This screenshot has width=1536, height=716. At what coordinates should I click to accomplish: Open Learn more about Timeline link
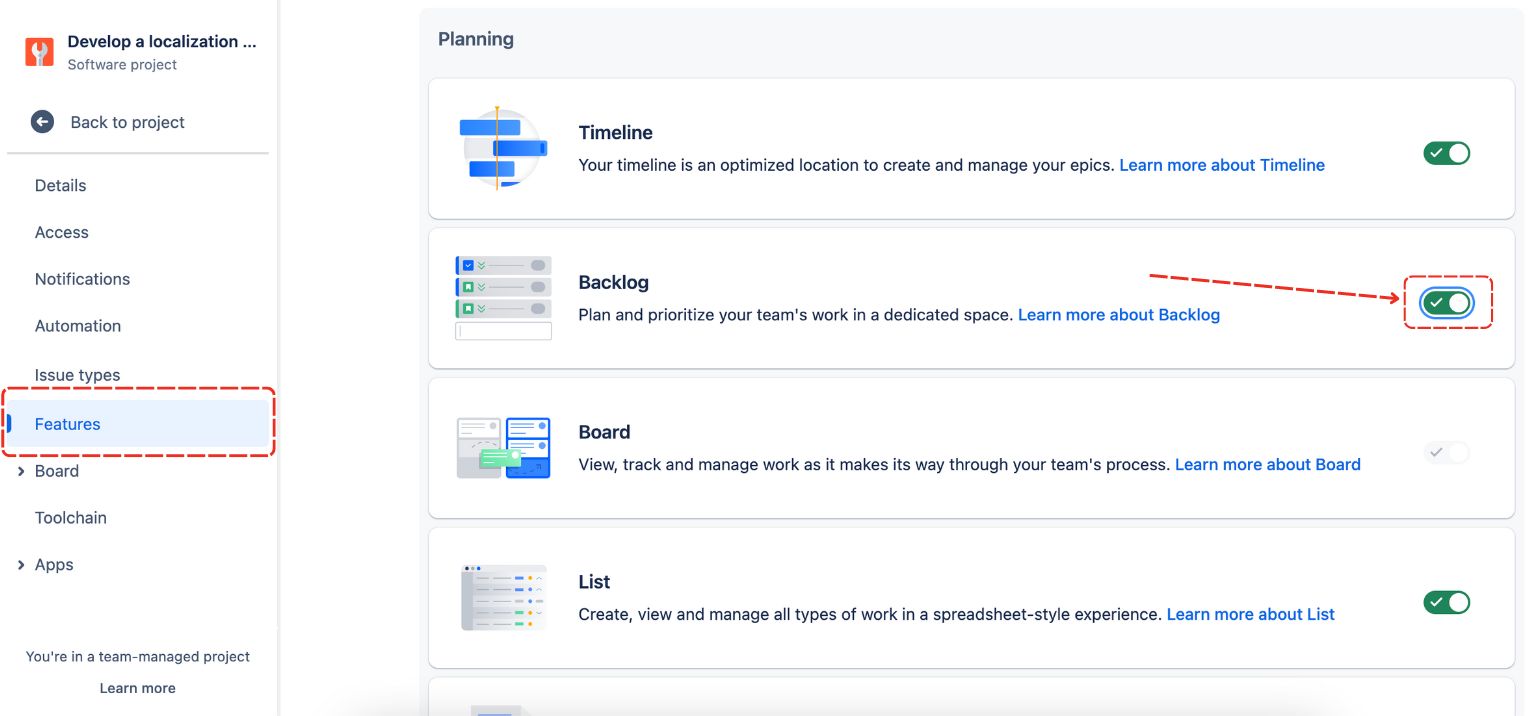1221,165
